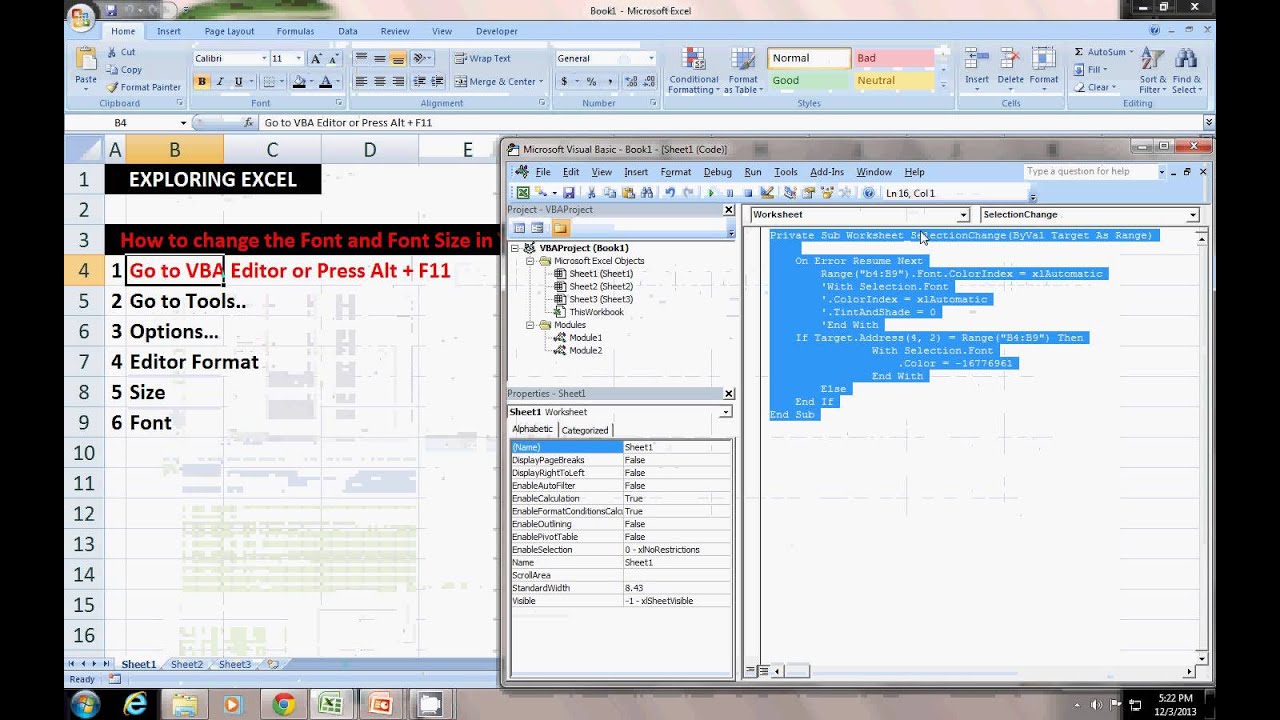
Task: Switch to the Formulas ribbon tab
Action: [x=295, y=31]
